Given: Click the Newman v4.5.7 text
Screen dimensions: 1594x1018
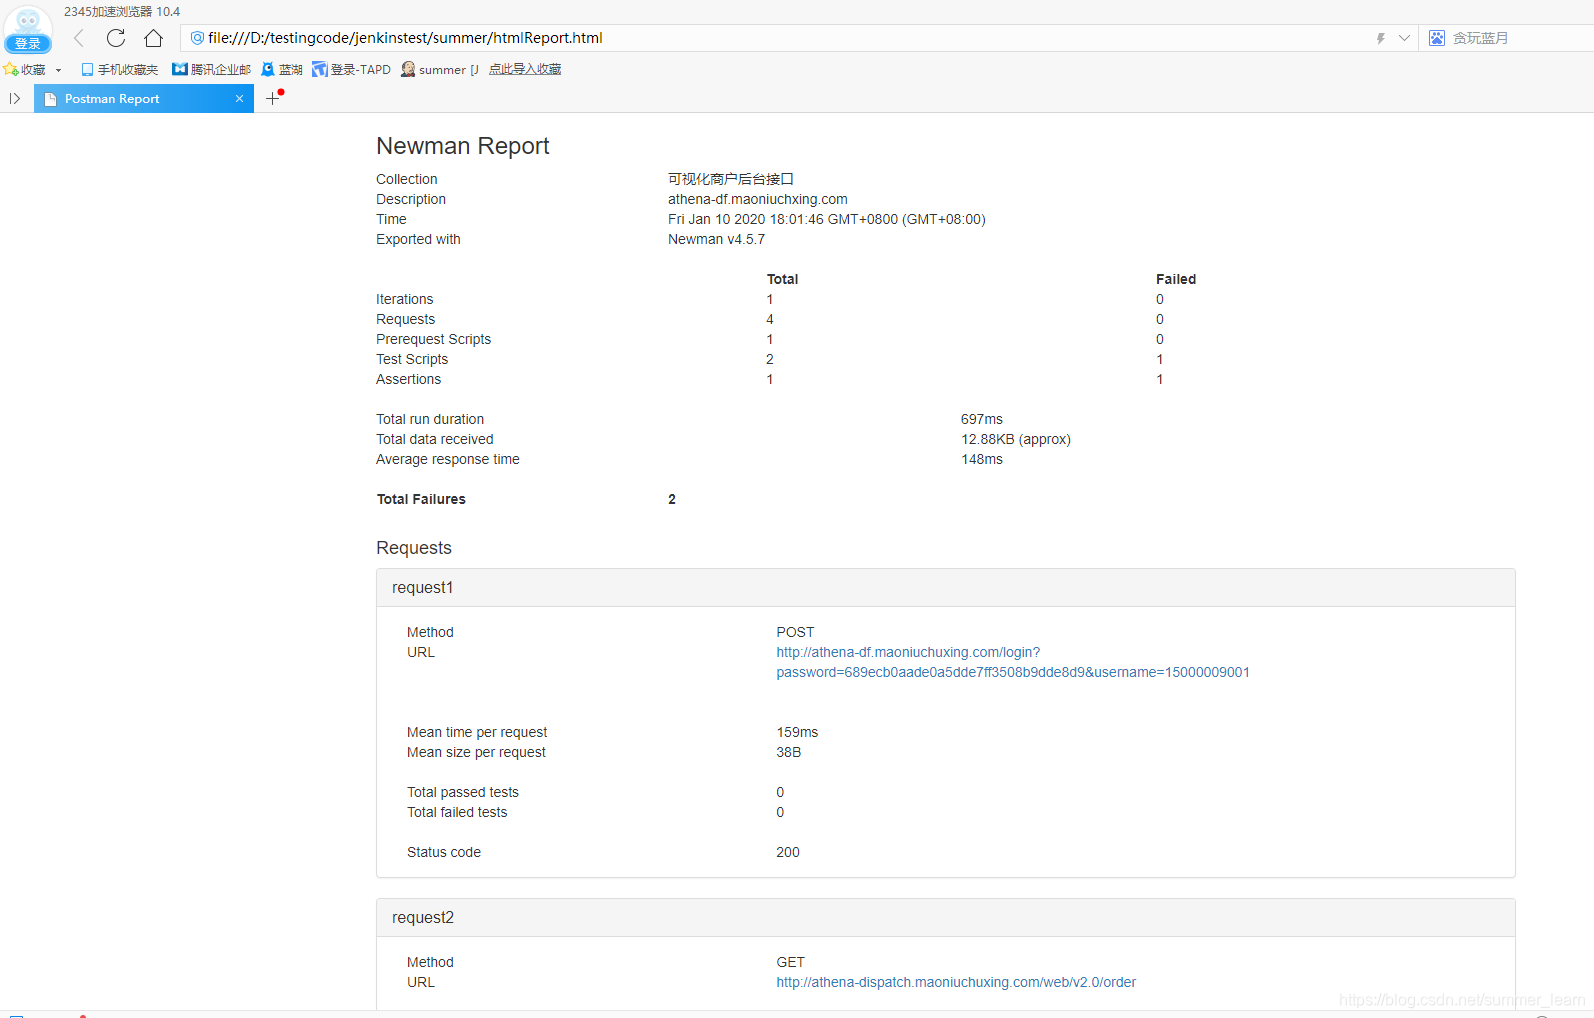Looking at the screenshot, I should pos(716,239).
